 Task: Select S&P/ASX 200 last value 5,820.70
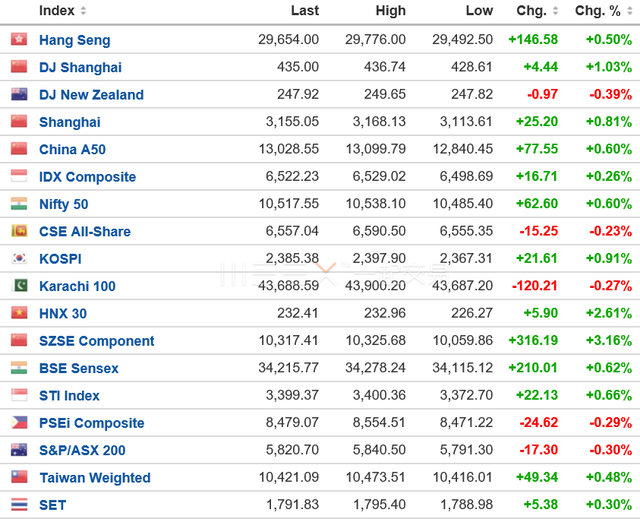(x=292, y=449)
